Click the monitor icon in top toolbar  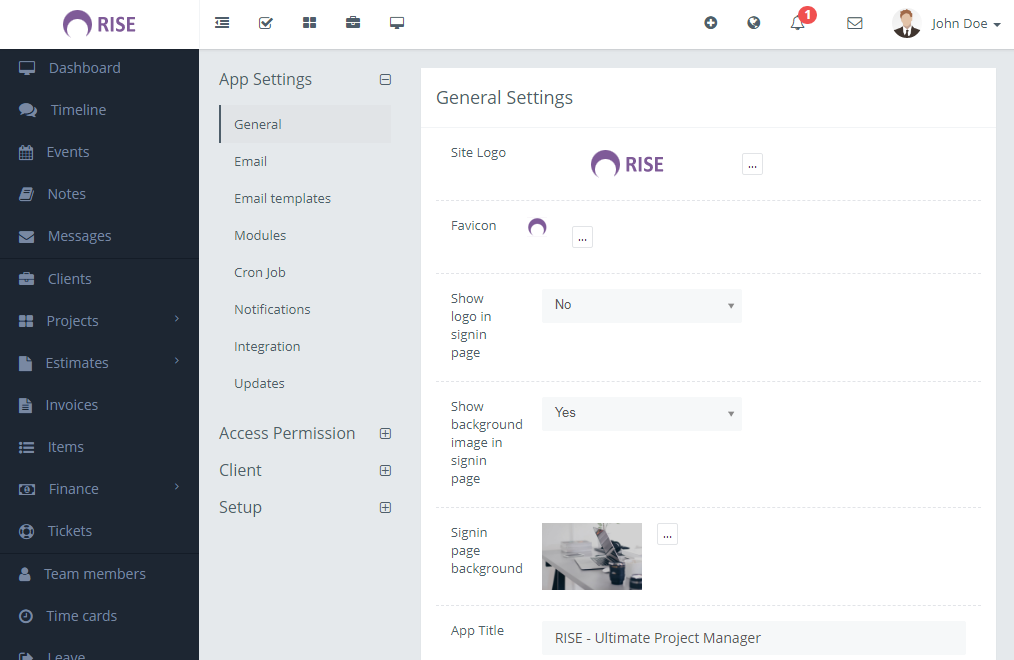(x=397, y=23)
